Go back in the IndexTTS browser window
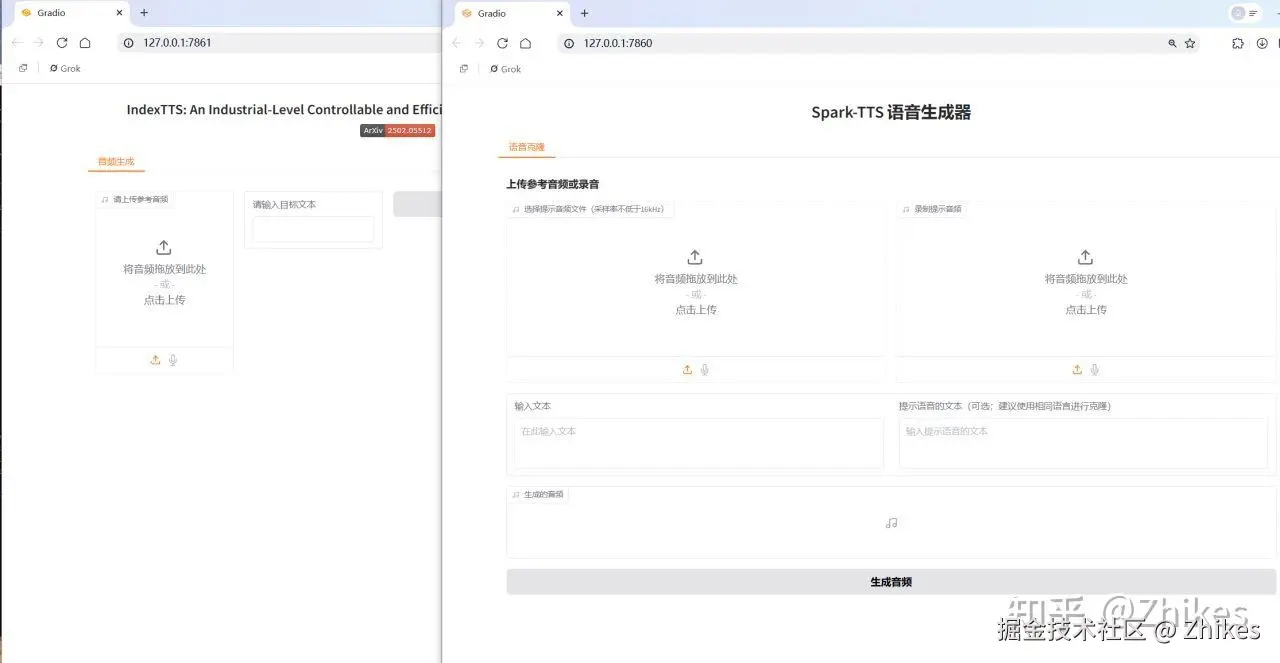1280x663 pixels. (16, 43)
